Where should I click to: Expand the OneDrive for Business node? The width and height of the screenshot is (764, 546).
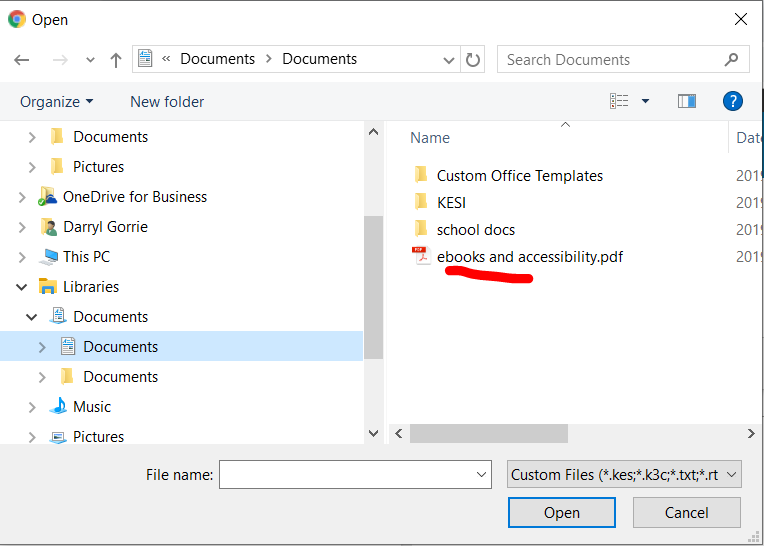click(x=22, y=197)
